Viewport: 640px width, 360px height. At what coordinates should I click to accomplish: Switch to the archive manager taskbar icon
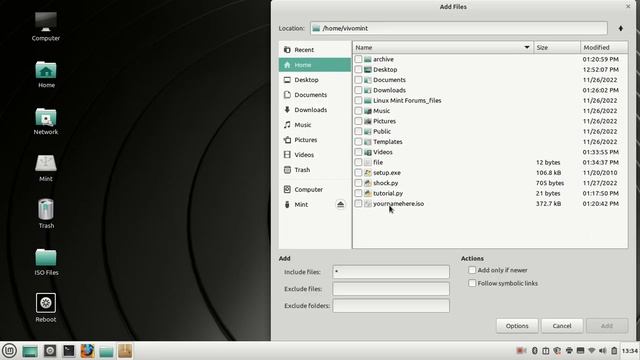125,351
